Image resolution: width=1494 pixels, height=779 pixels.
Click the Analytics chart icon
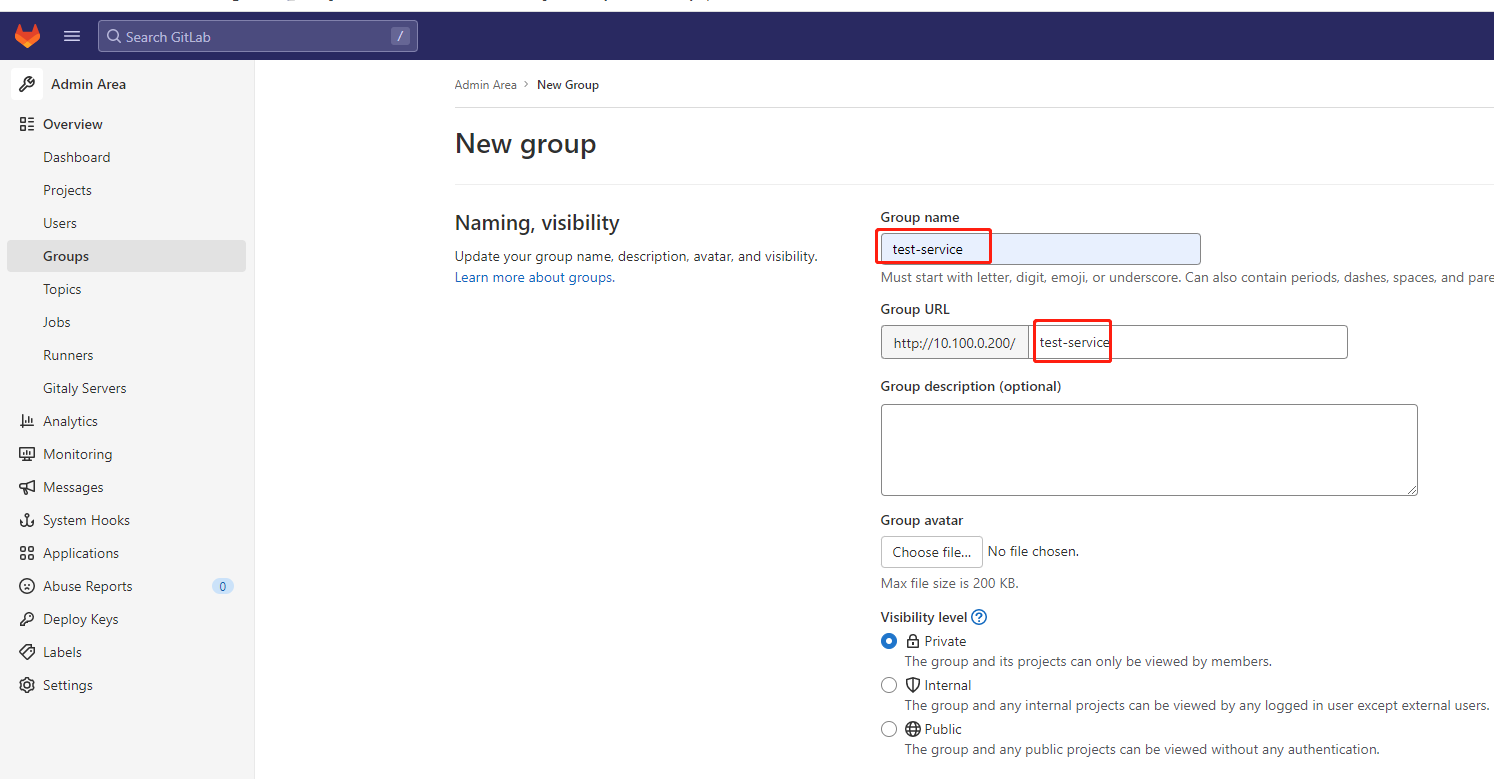27,421
